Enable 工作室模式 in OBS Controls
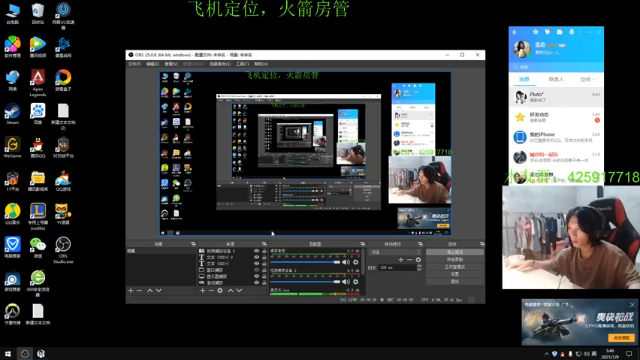The height and width of the screenshot is (360, 640). point(455,267)
